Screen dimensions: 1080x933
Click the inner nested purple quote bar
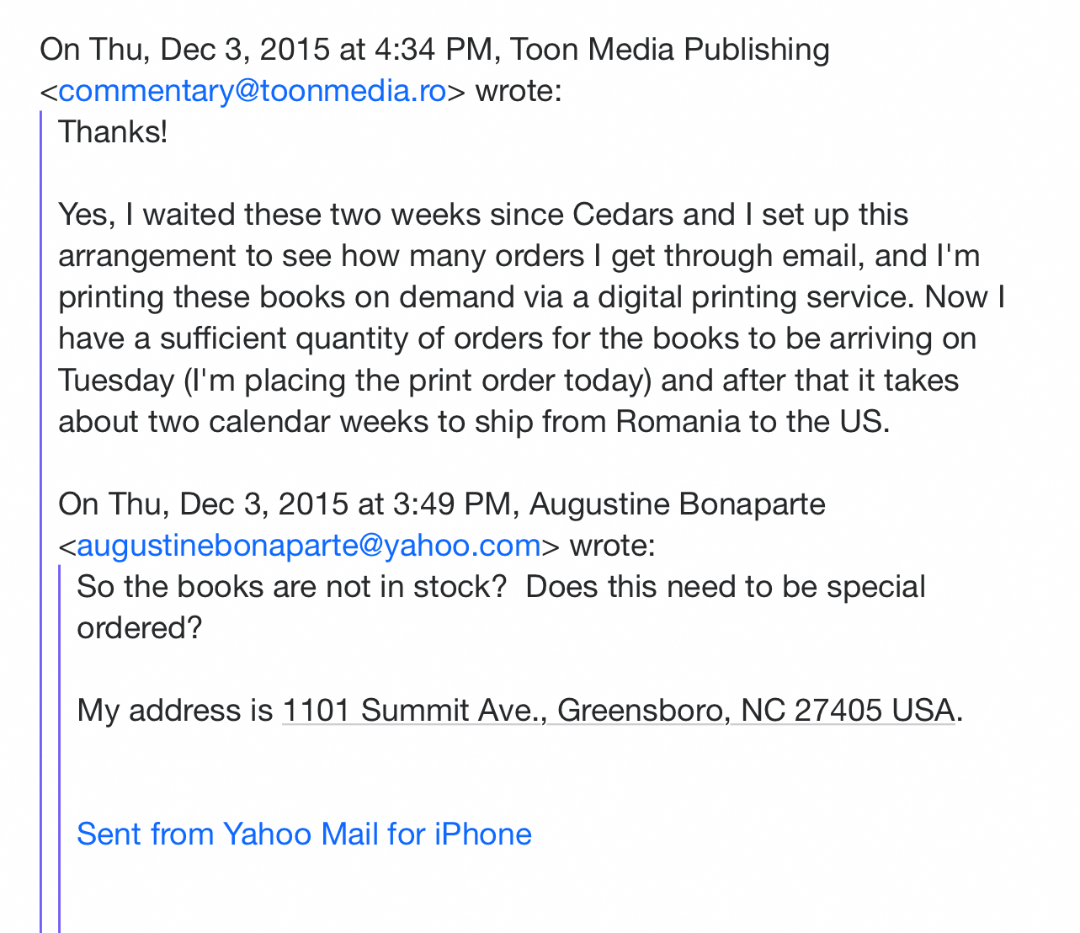(60, 748)
